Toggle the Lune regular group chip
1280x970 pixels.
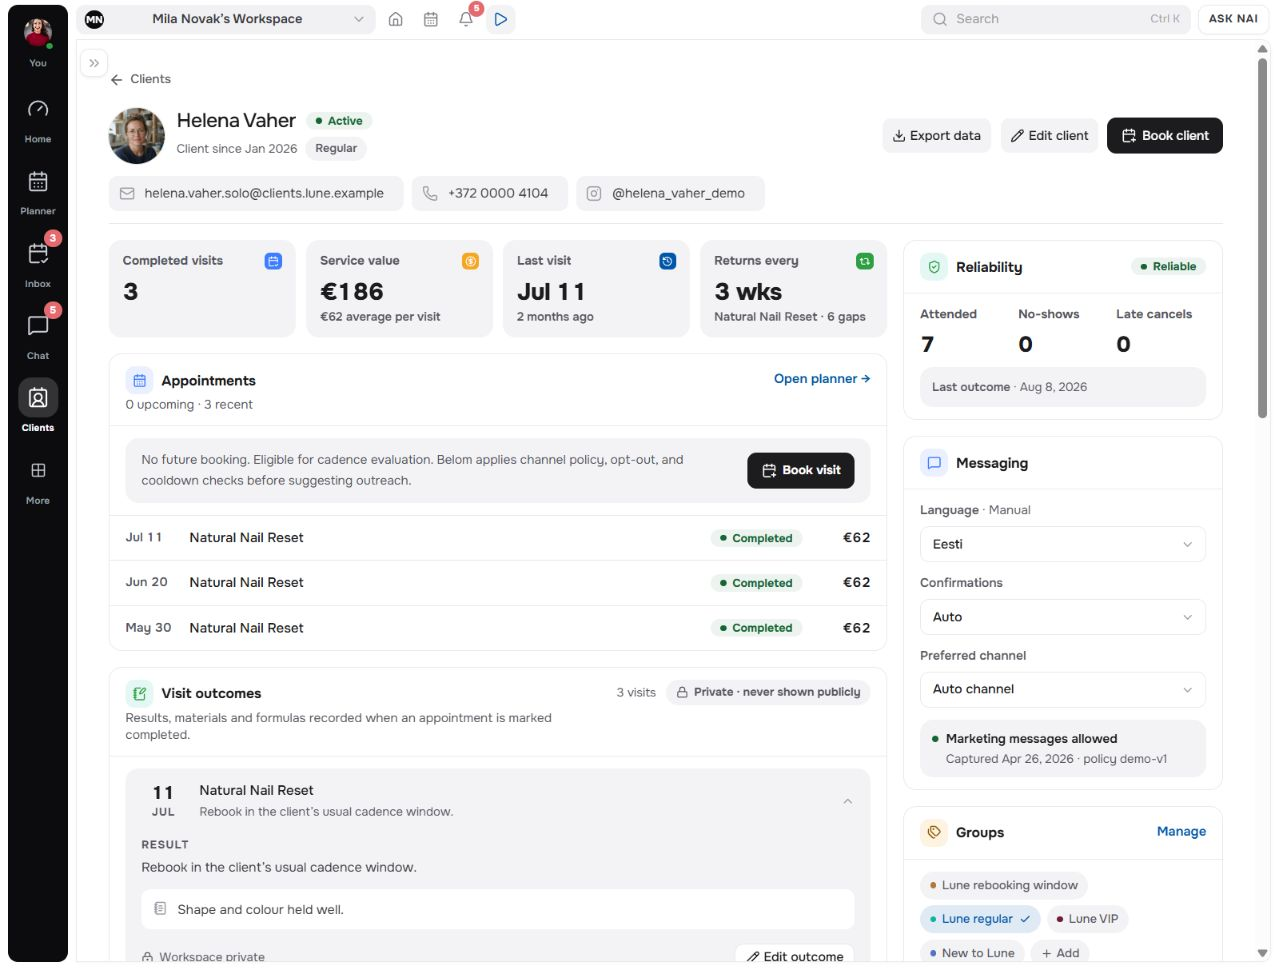(980, 919)
